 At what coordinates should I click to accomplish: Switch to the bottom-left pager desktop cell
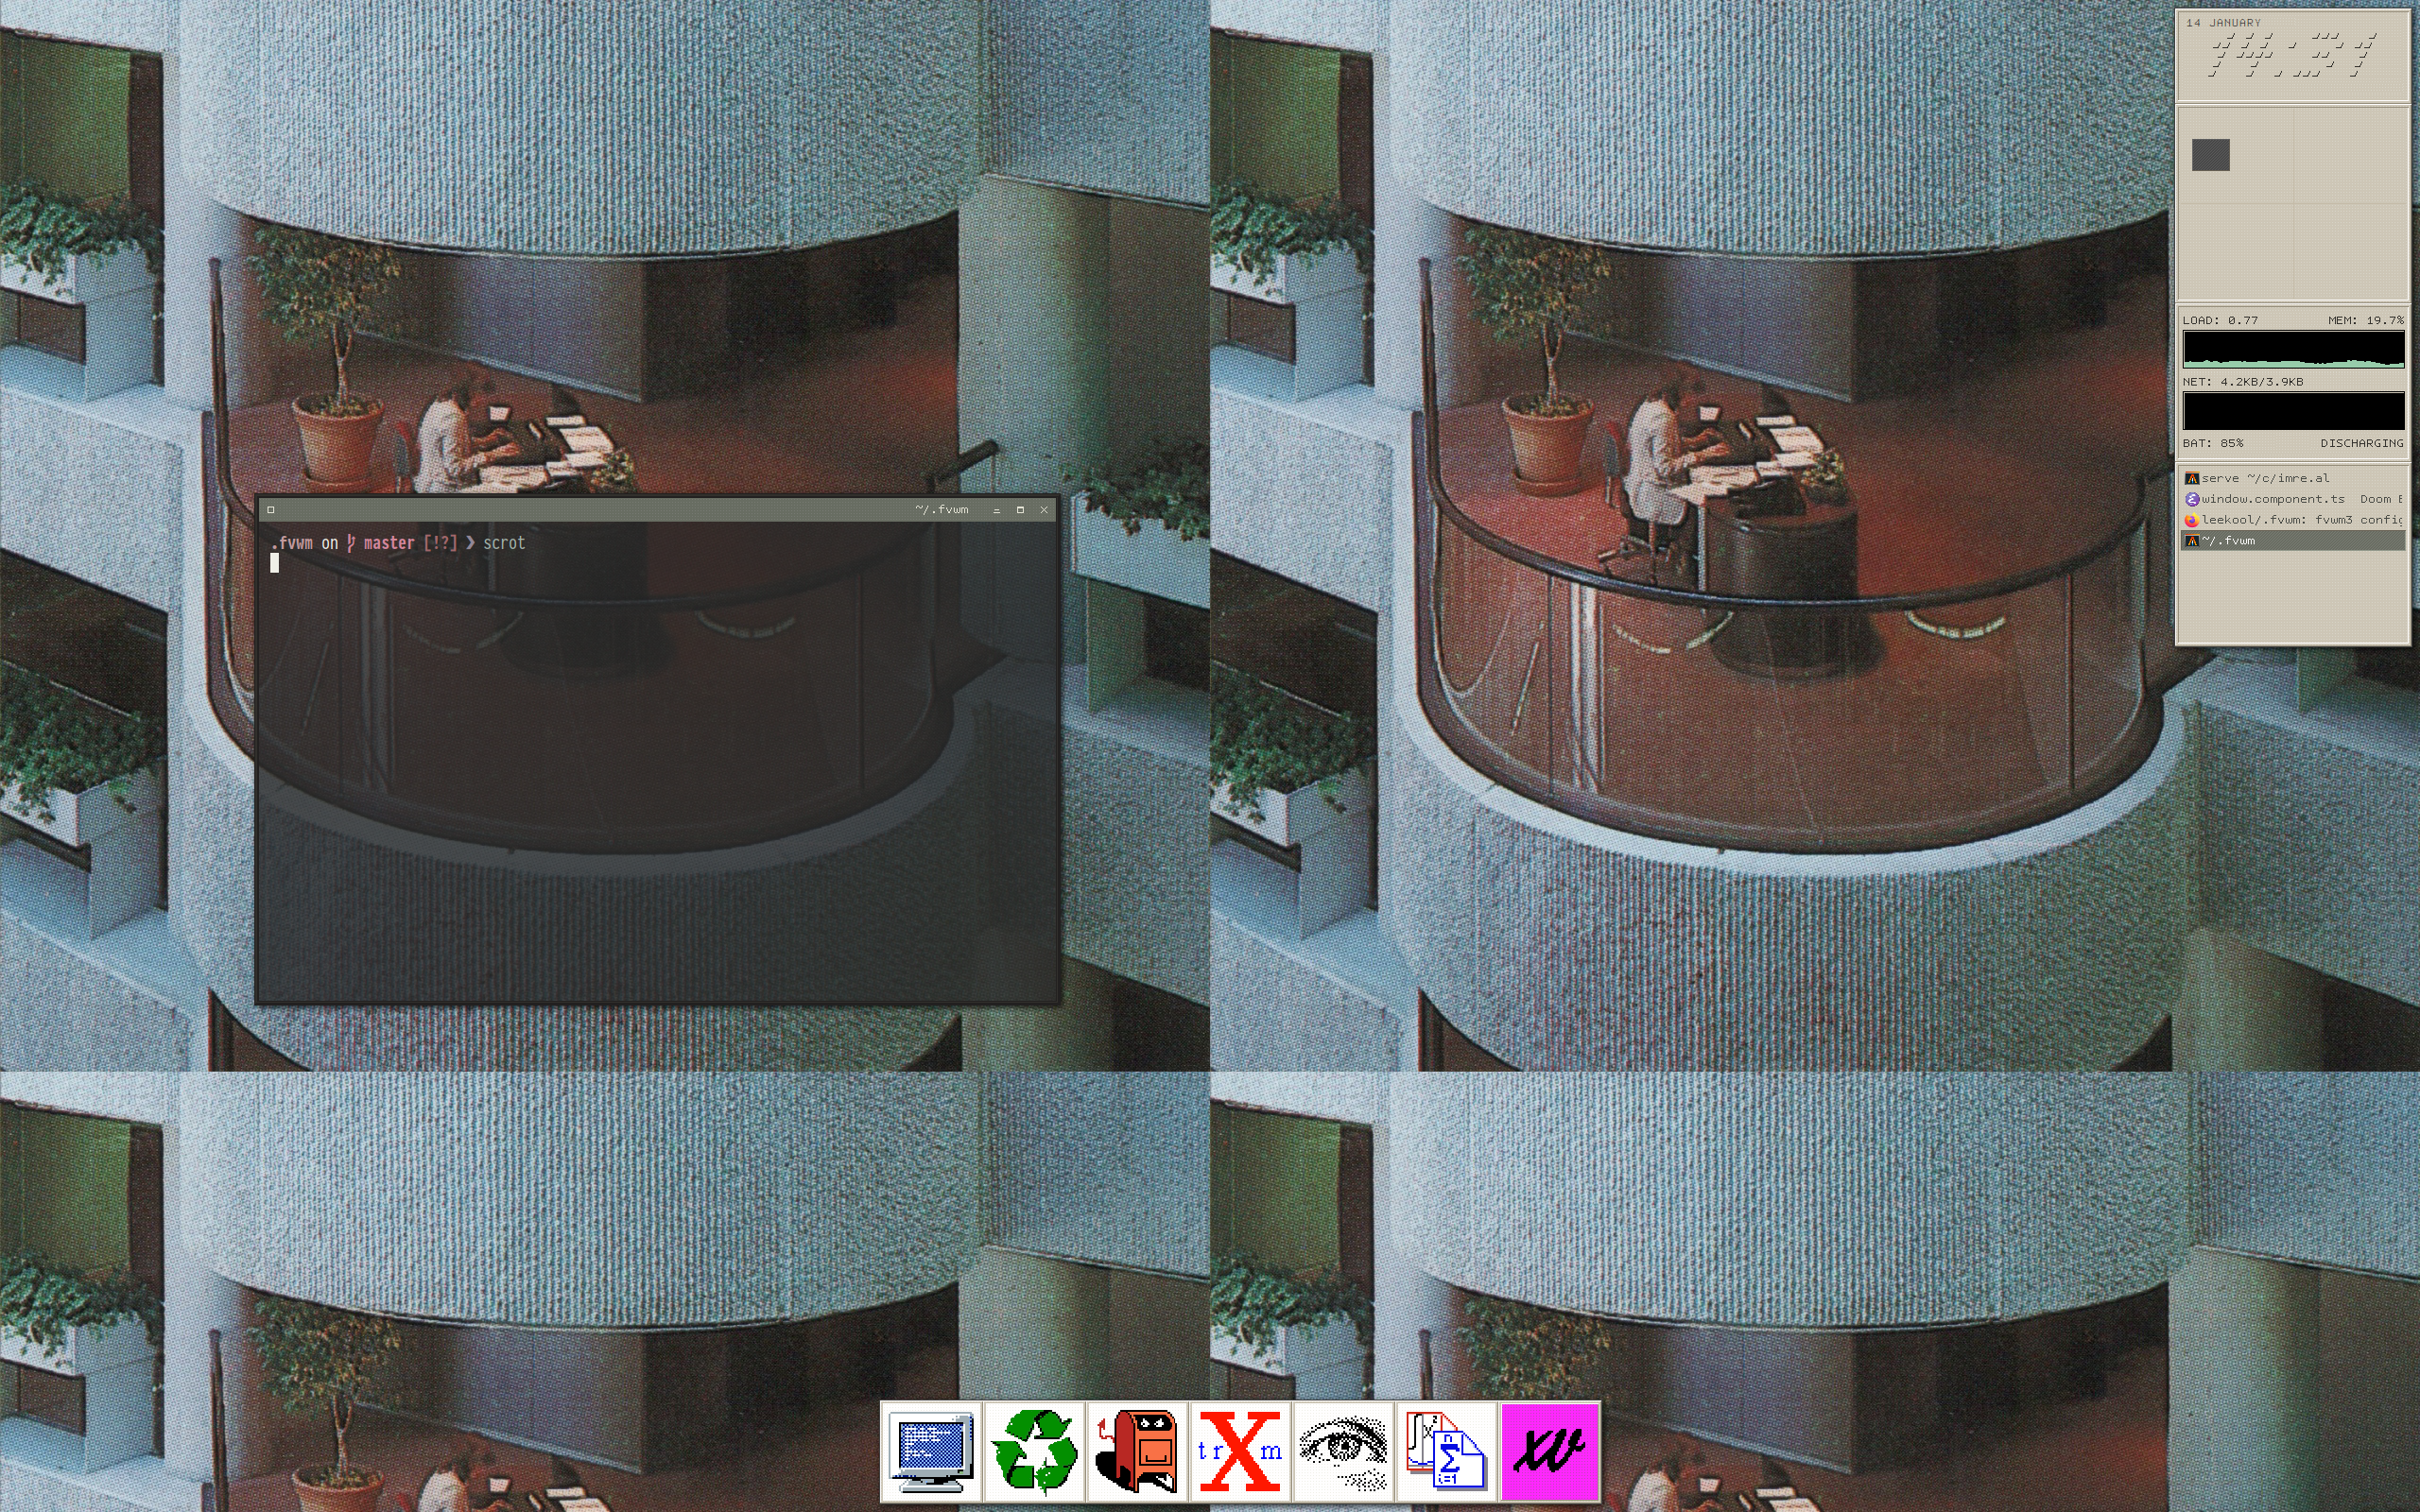click(x=2236, y=250)
